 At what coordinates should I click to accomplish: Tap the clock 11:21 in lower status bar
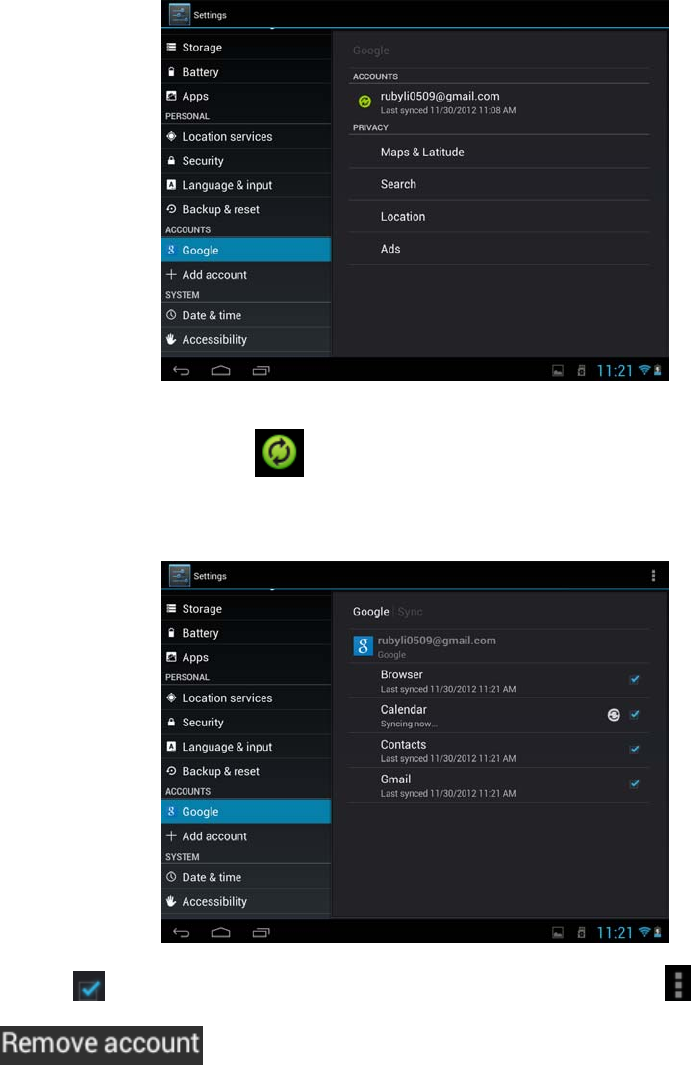614,933
